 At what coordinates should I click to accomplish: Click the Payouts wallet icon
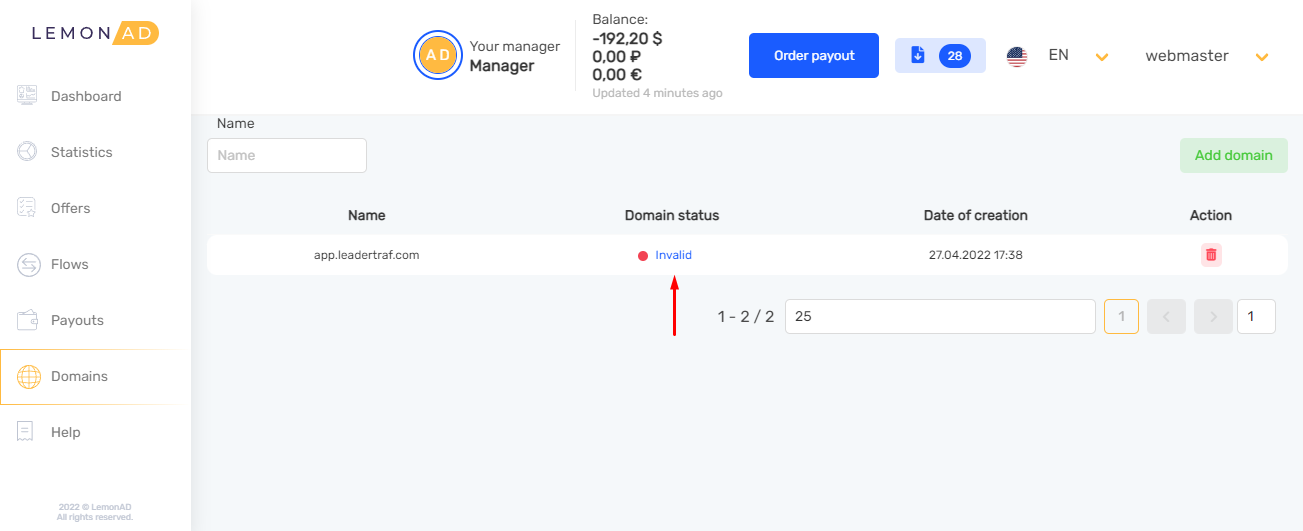(28, 320)
